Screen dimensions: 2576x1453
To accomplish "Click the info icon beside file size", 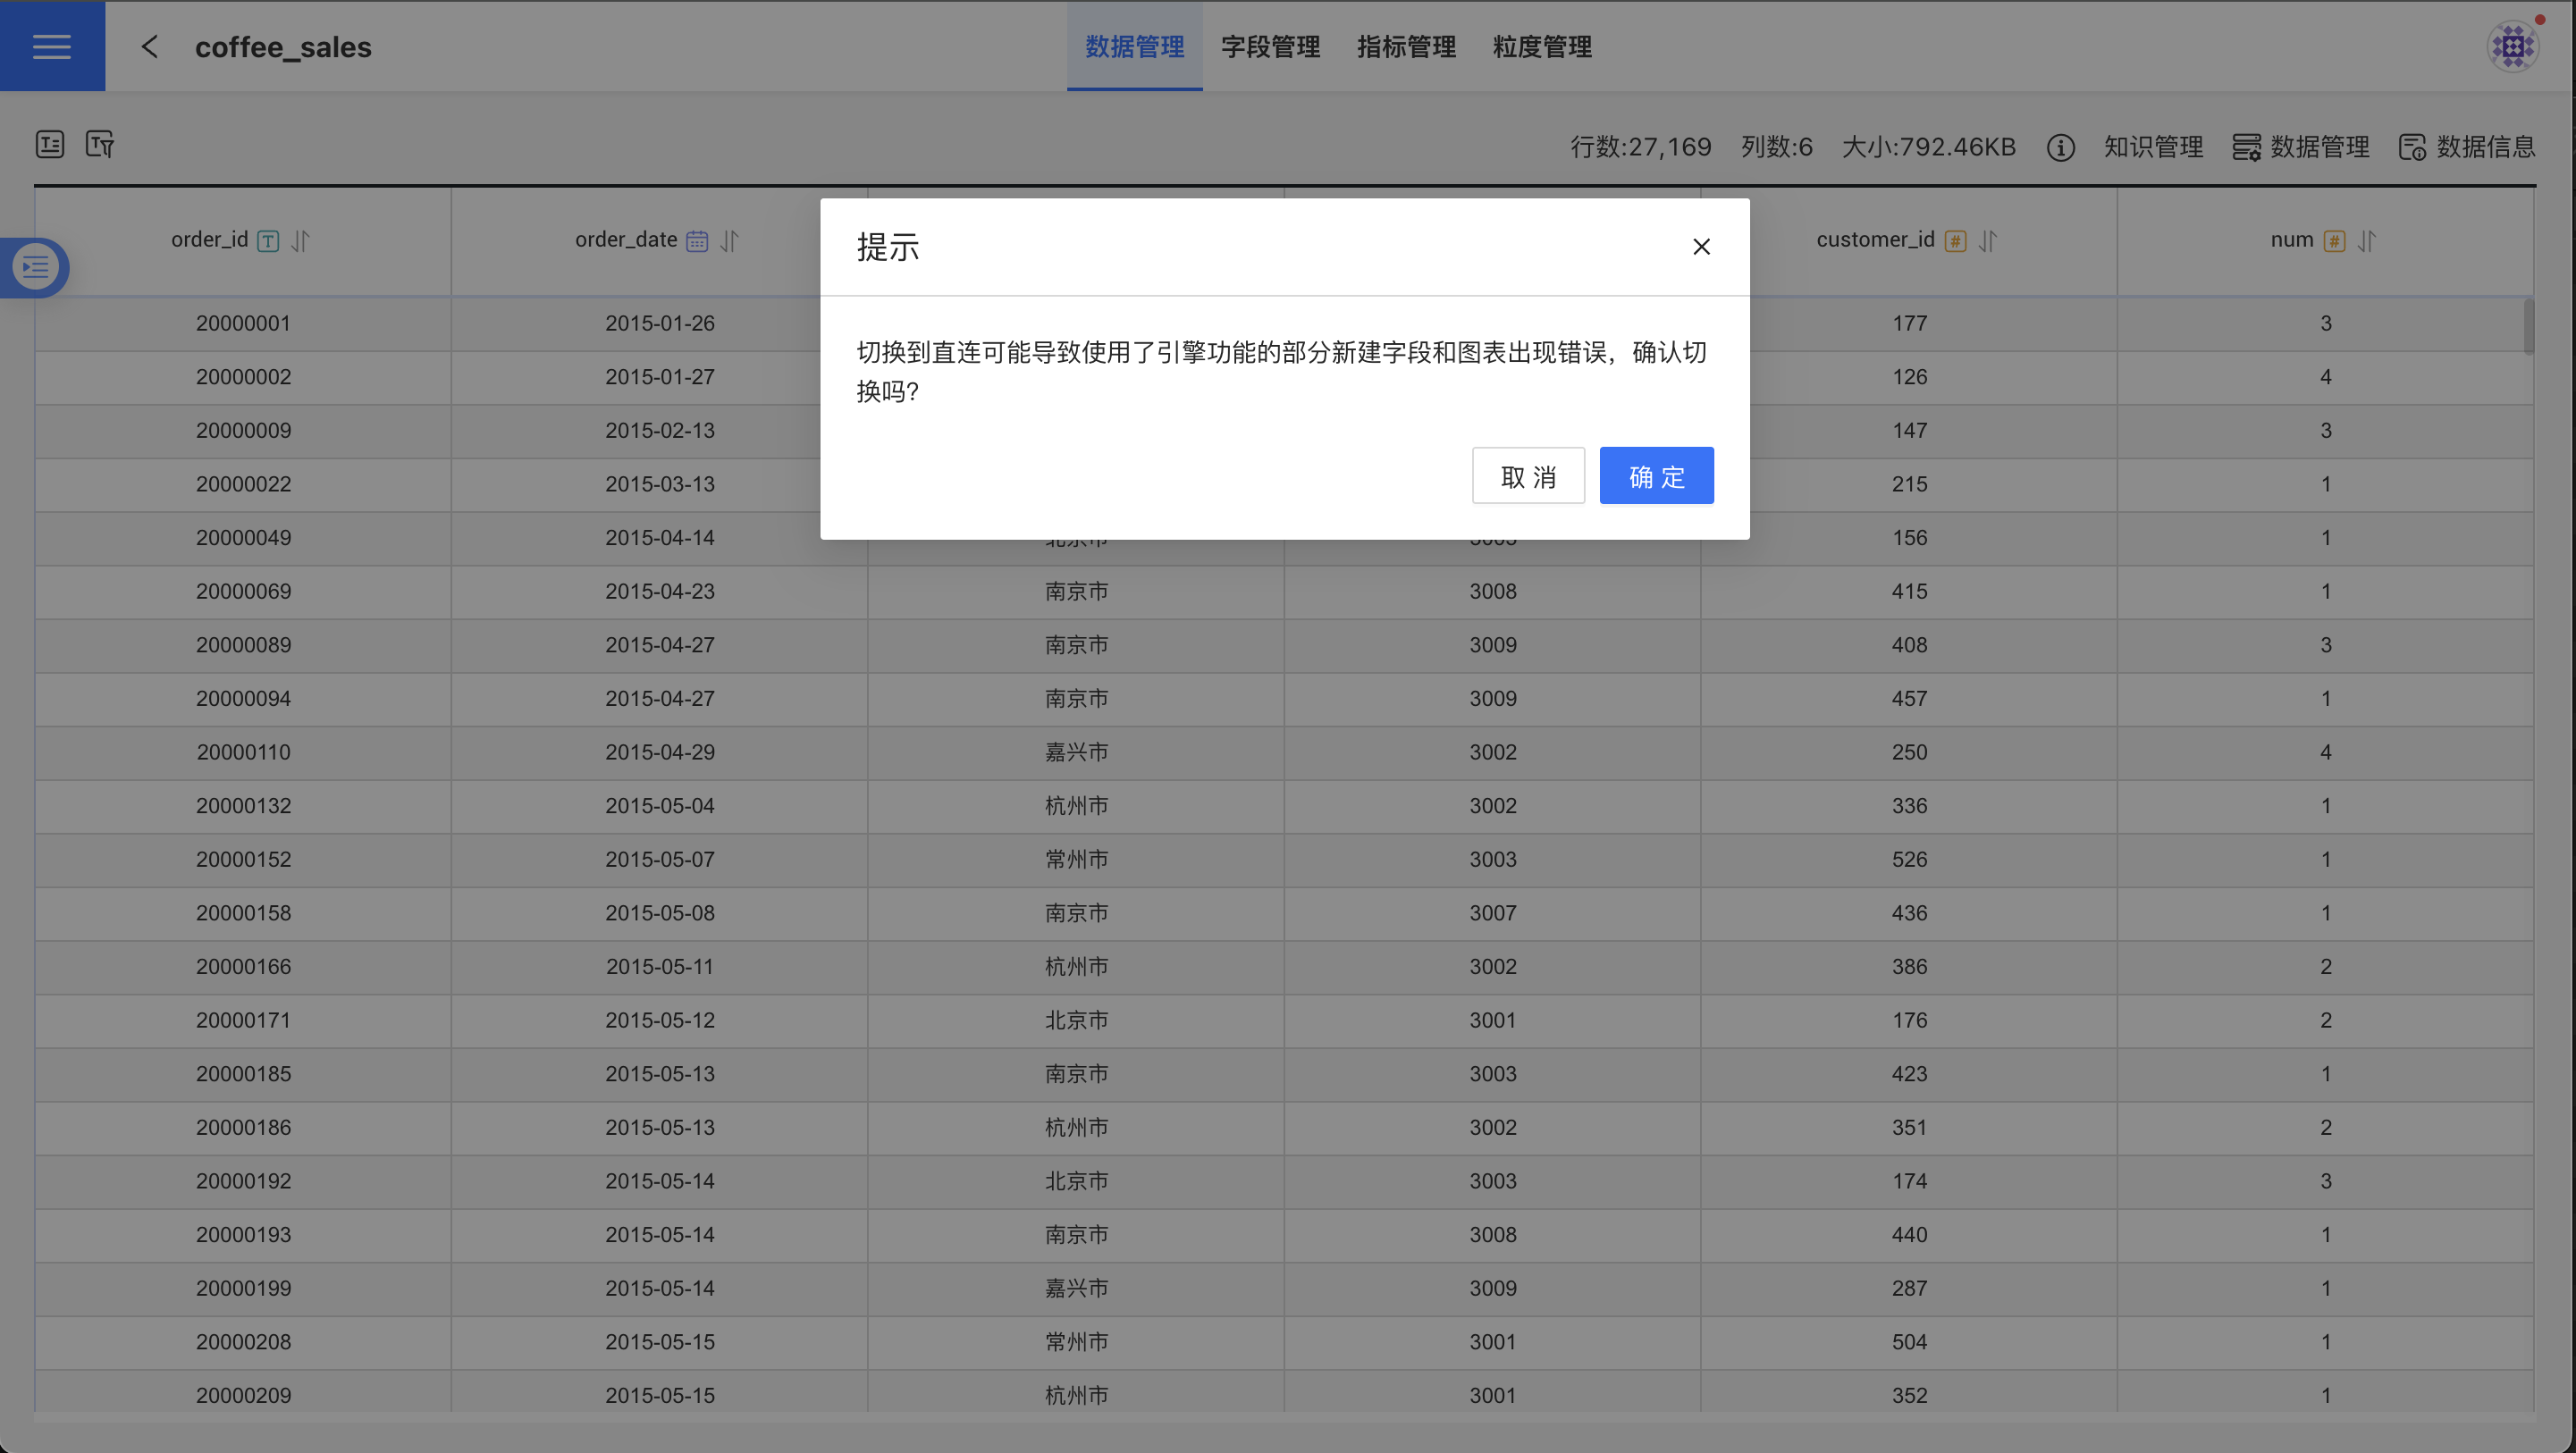I will [x=2060, y=148].
